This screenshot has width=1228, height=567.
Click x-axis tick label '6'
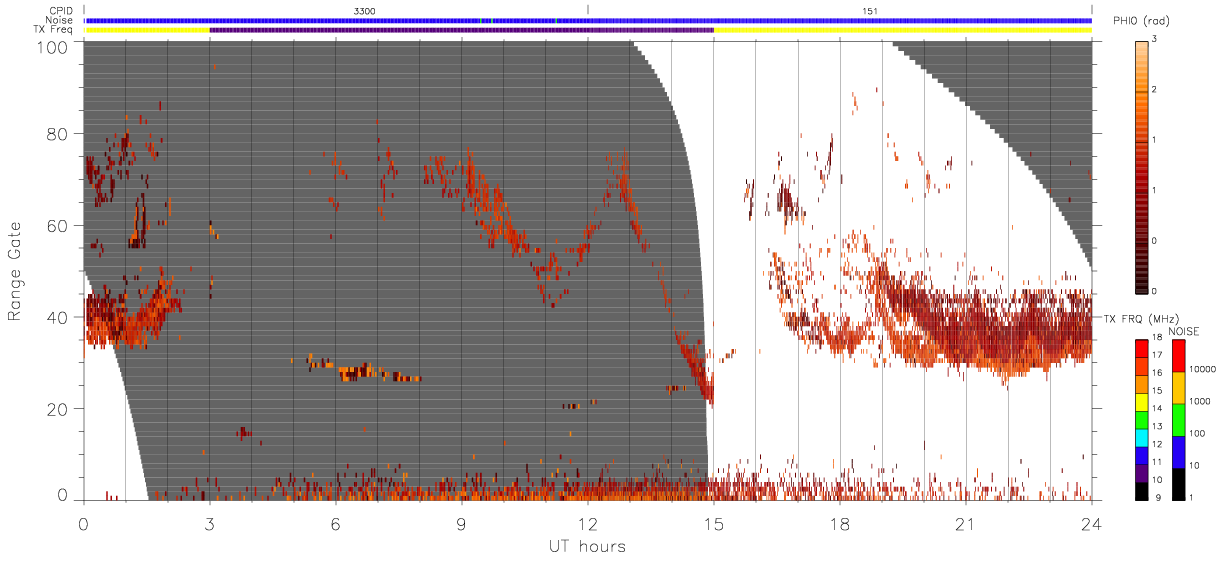(x=335, y=523)
